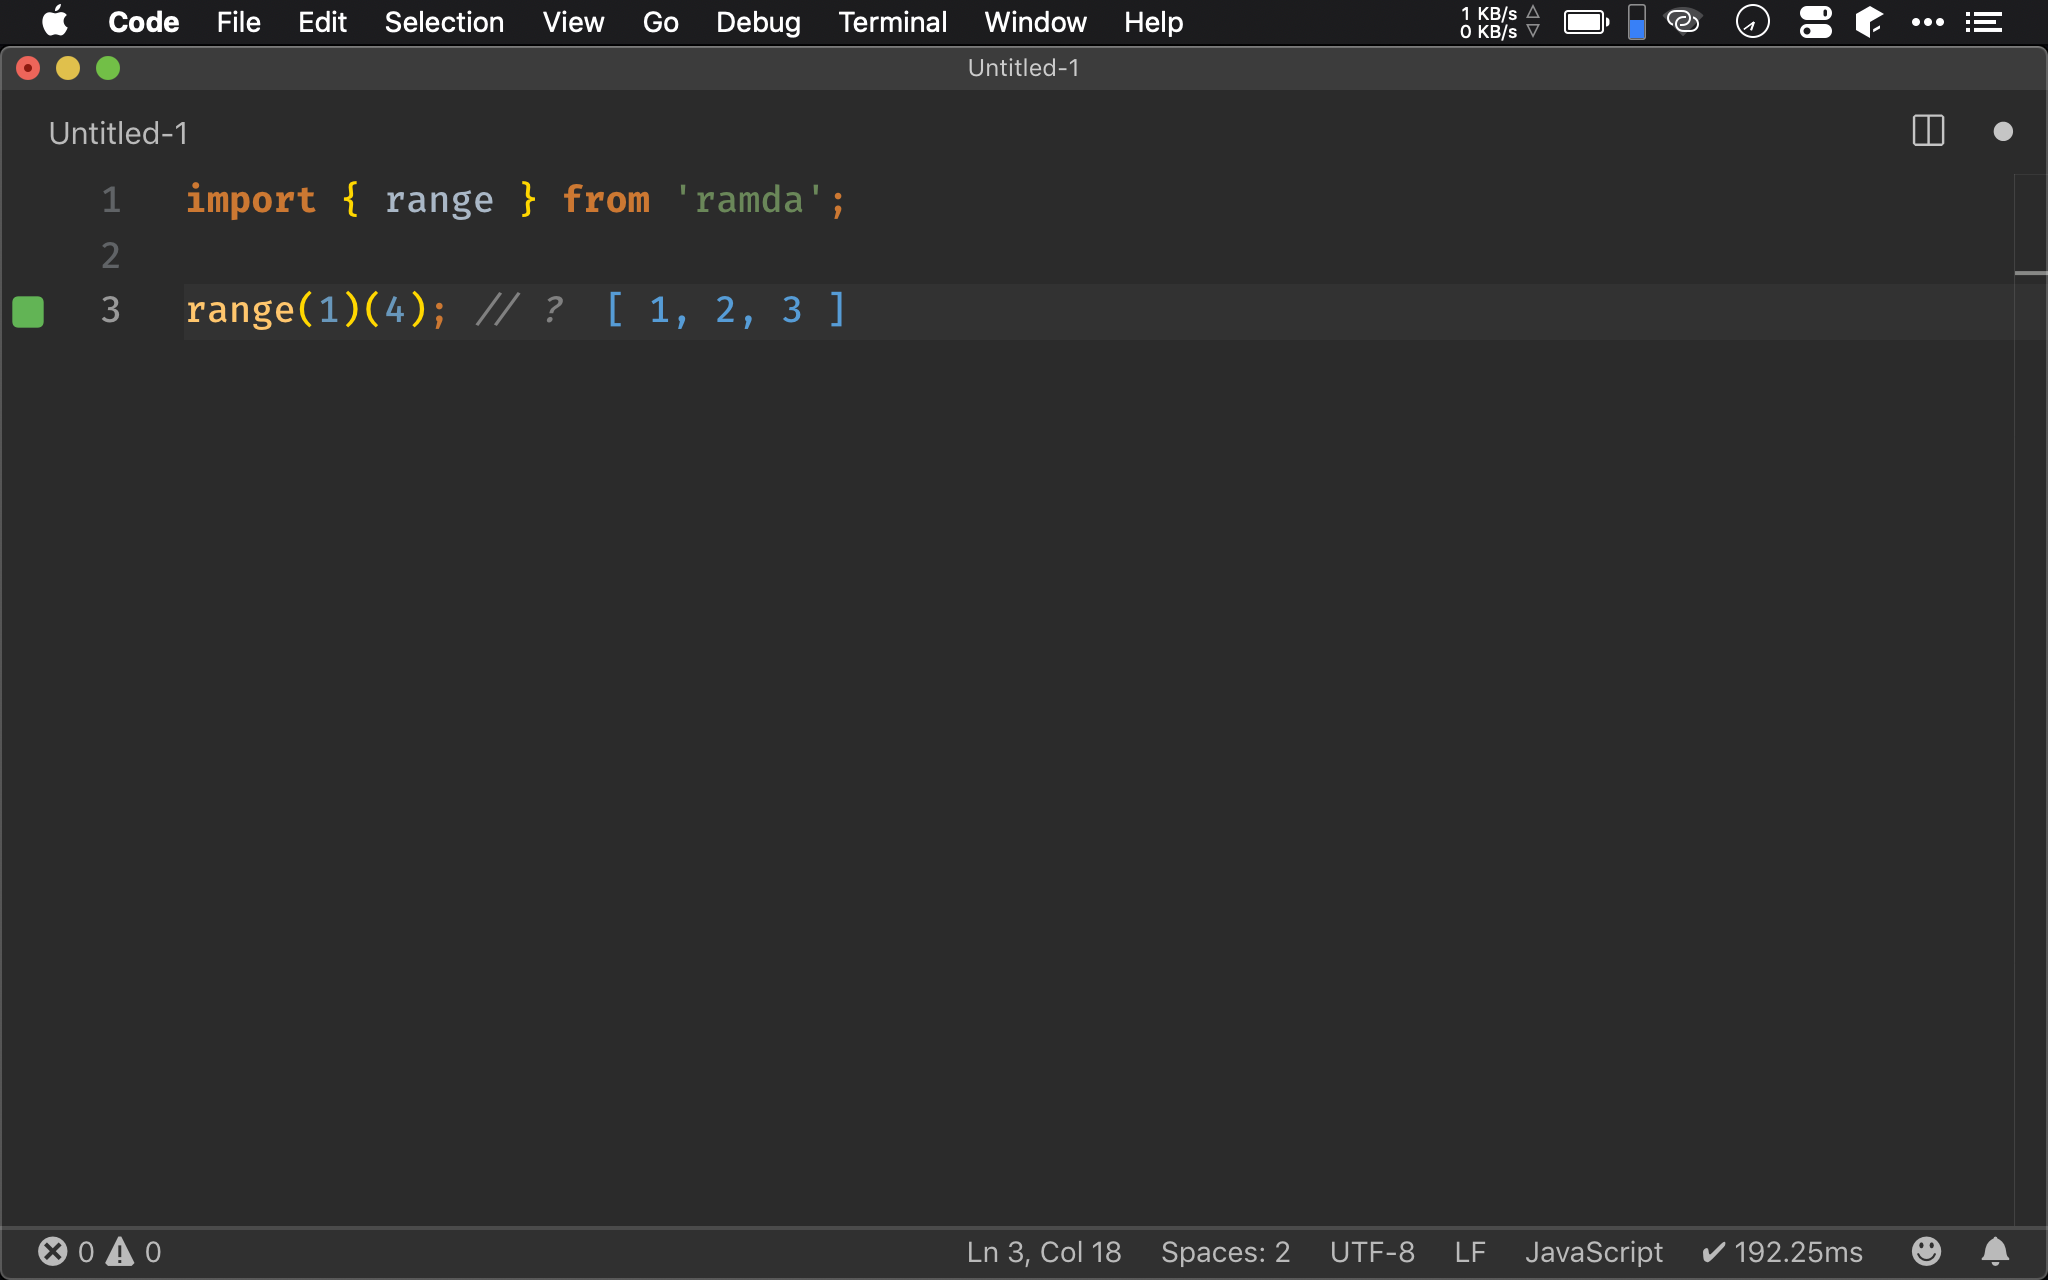
Task: Click the 192.25ms Quokka timing status
Action: click(x=1782, y=1252)
